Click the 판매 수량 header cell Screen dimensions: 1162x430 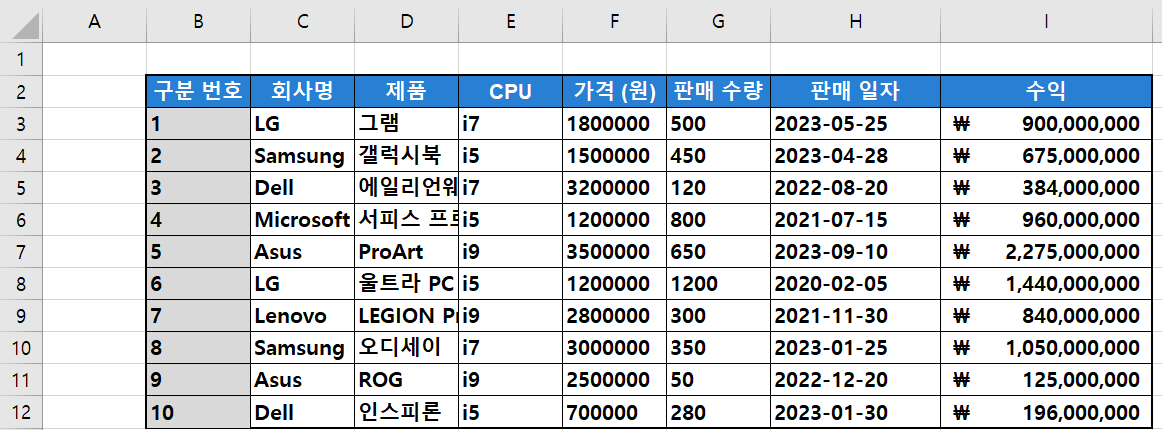pyautogui.click(x=718, y=91)
